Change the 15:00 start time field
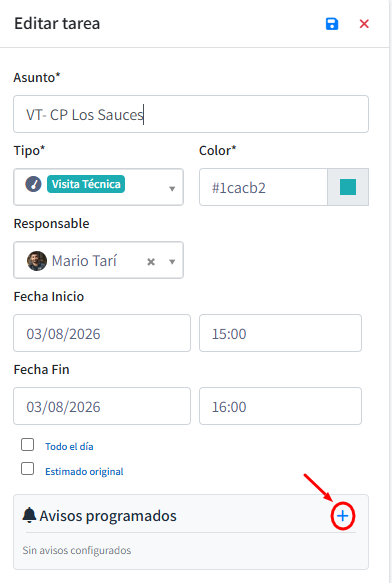This screenshot has width=392, height=583. (x=280, y=333)
